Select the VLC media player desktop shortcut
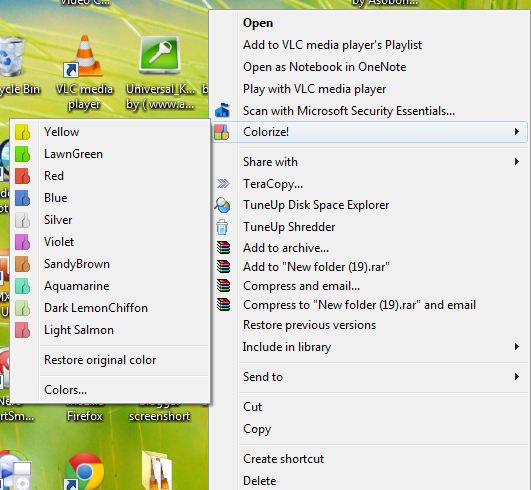531x490 pixels. pos(84,73)
